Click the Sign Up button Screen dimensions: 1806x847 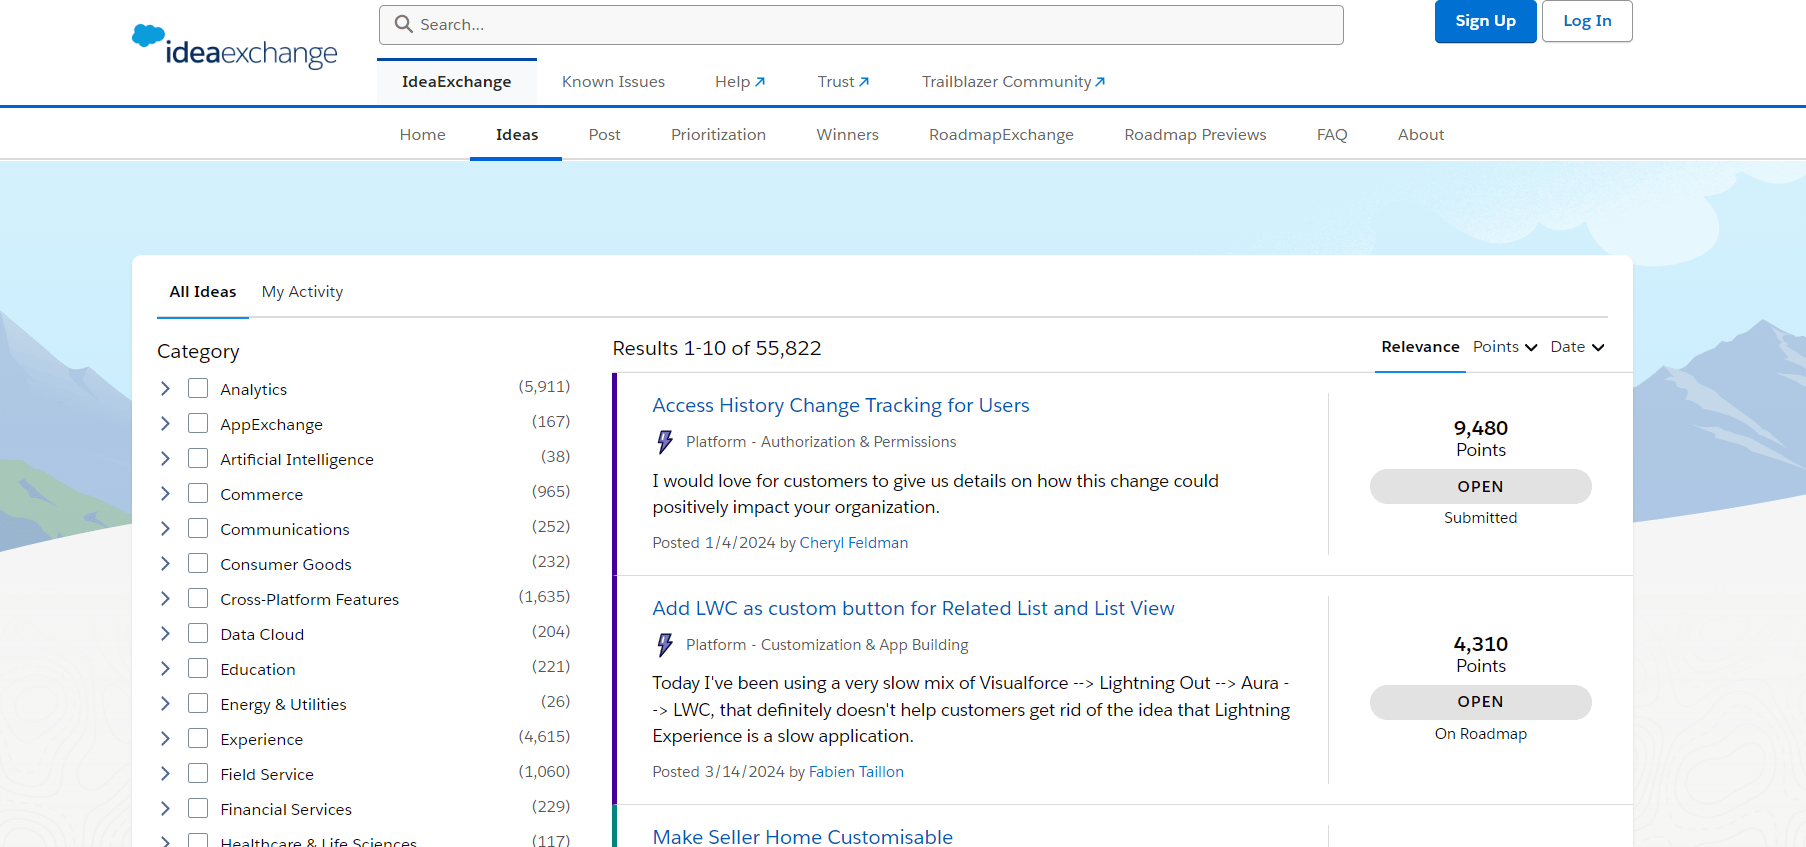click(x=1485, y=21)
